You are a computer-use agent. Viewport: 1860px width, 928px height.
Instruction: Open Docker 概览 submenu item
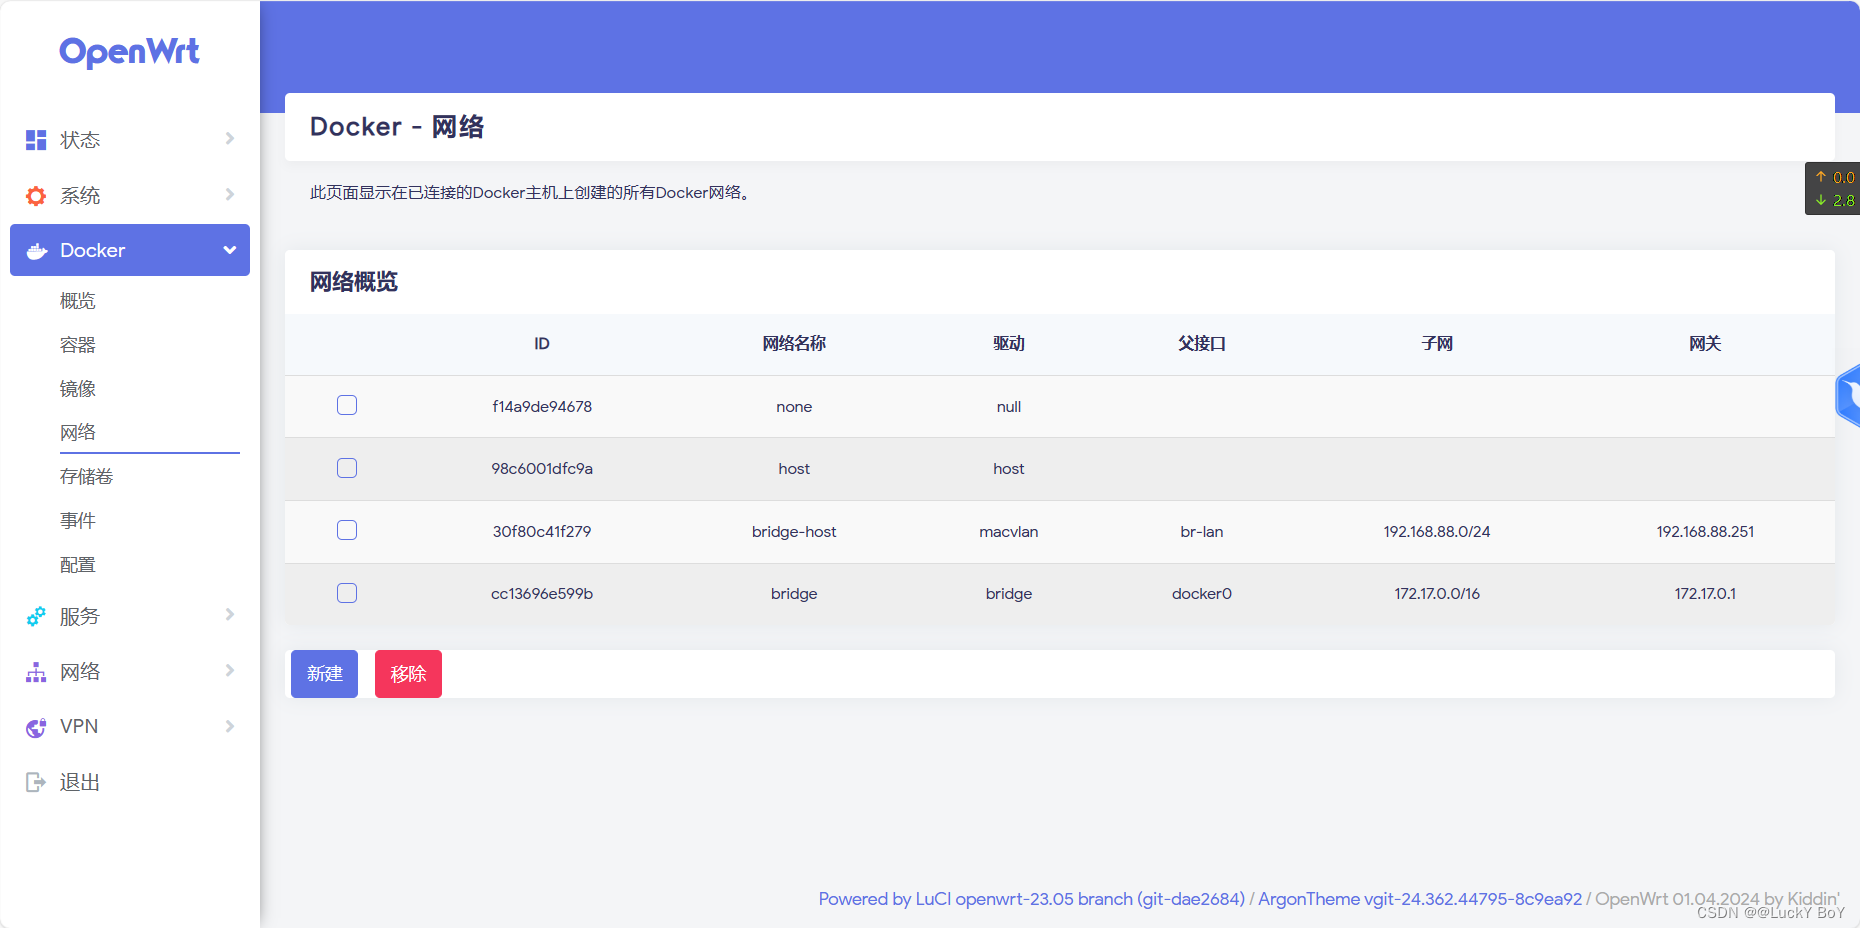tap(78, 301)
